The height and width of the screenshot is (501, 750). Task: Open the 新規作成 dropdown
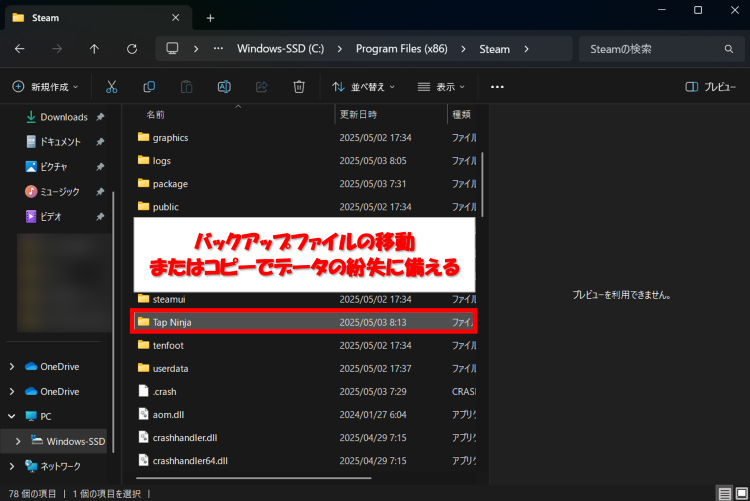point(45,87)
